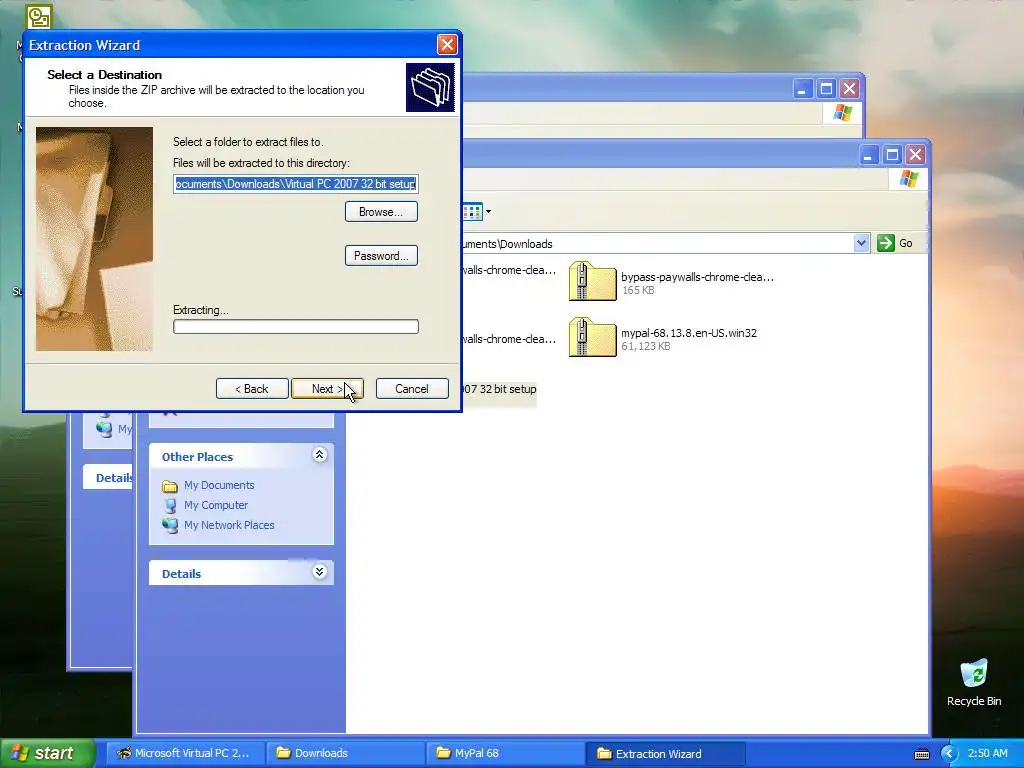Image resolution: width=1024 pixels, height=768 pixels.
Task: Maximize the Downloads window
Action: [892, 155]
